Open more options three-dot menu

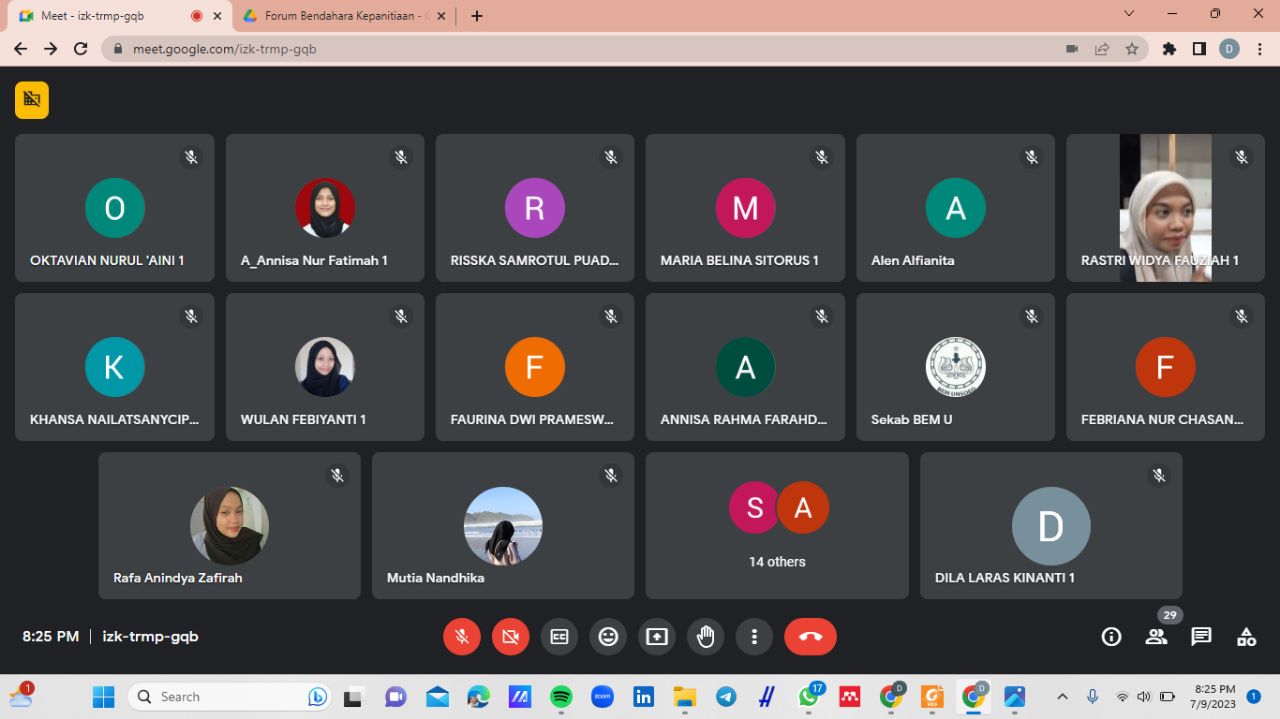(x=754, y=637)
